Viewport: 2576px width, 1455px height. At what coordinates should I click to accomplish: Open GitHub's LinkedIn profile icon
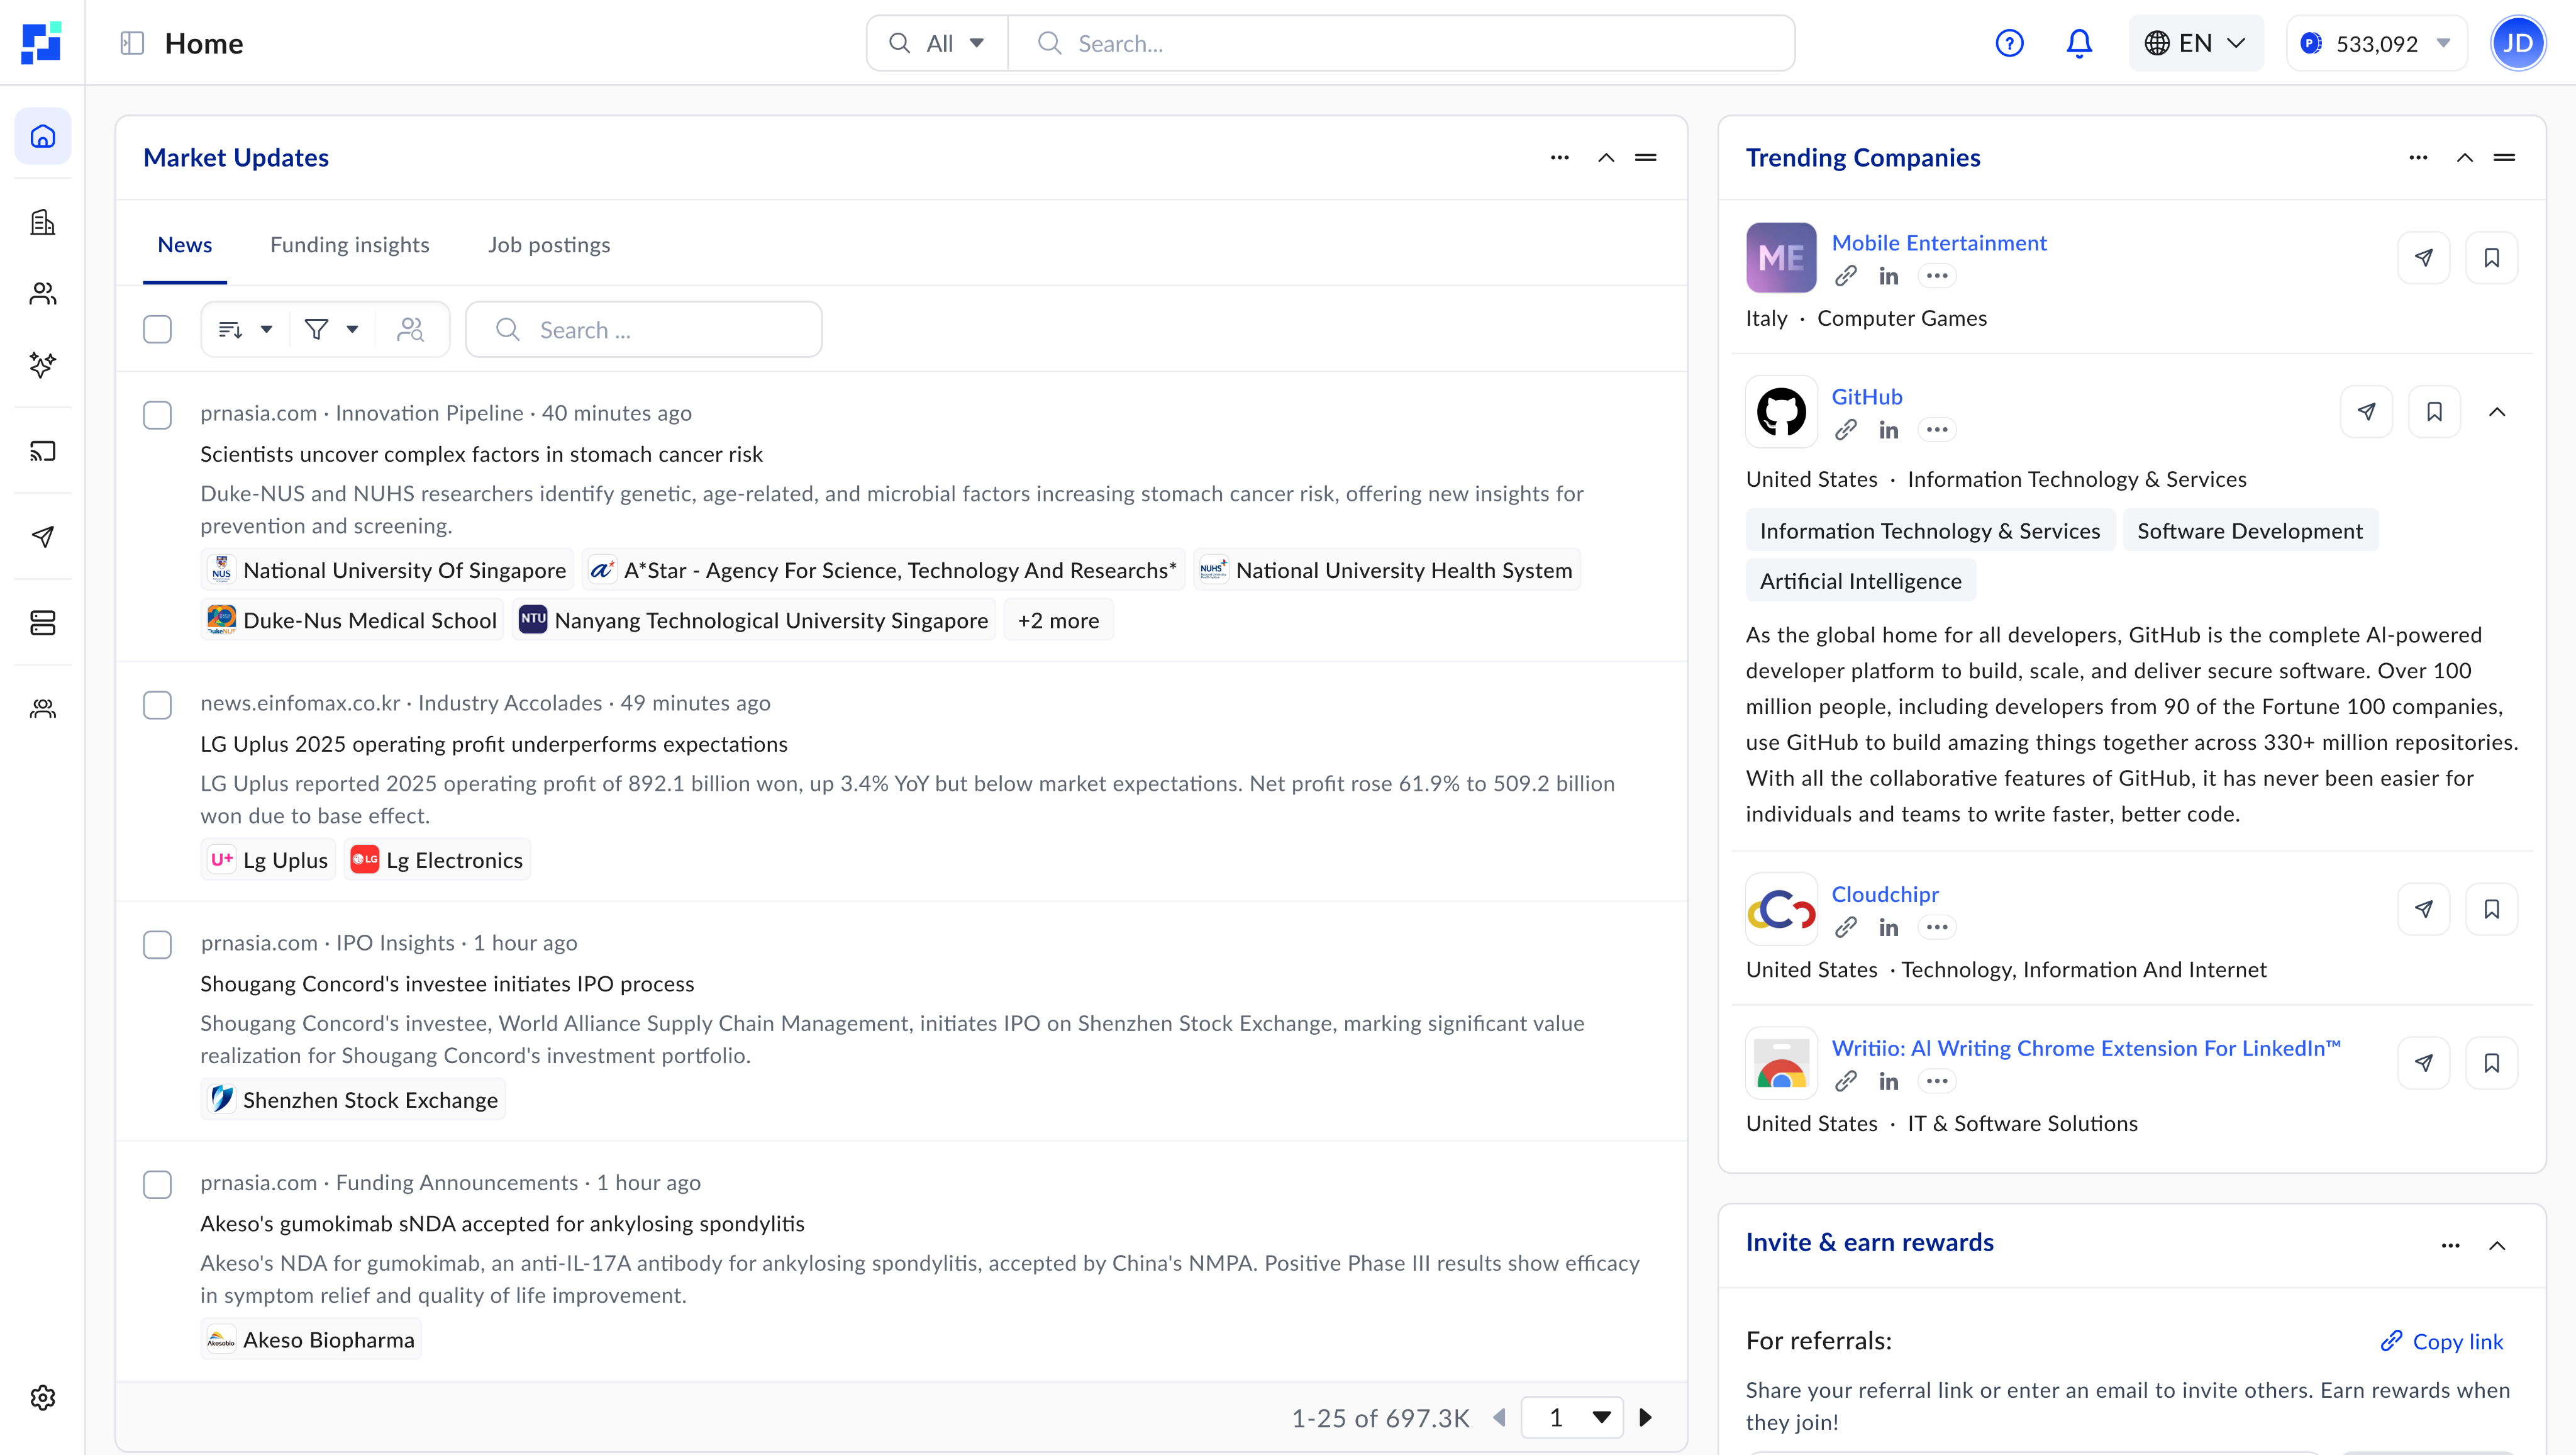coord(1888,430)
